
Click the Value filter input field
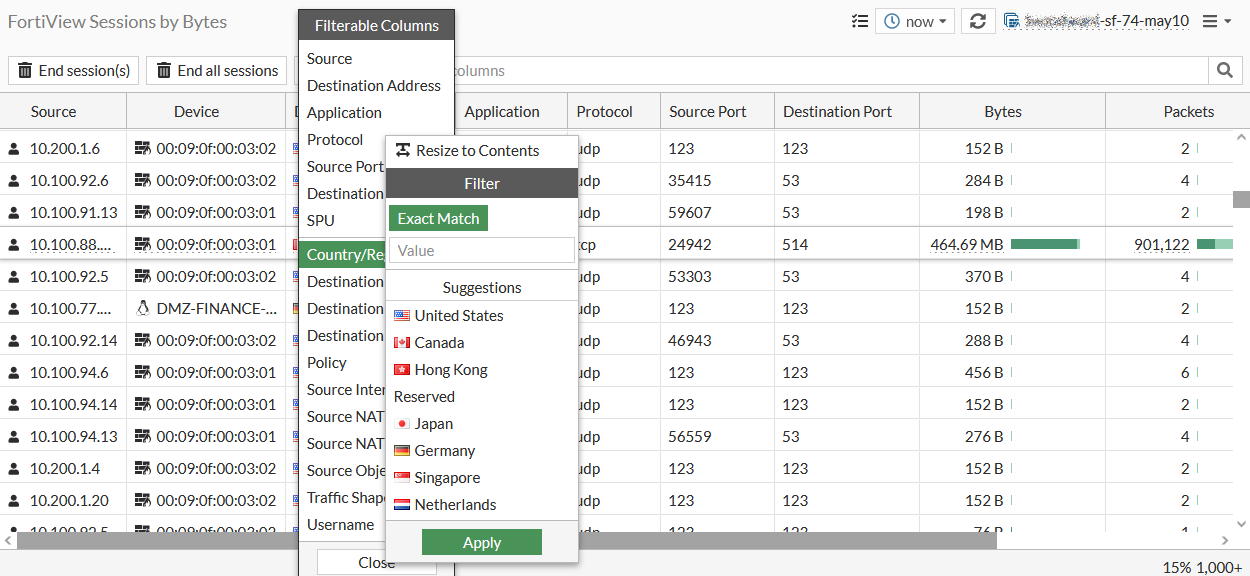(x=481, y=251)
